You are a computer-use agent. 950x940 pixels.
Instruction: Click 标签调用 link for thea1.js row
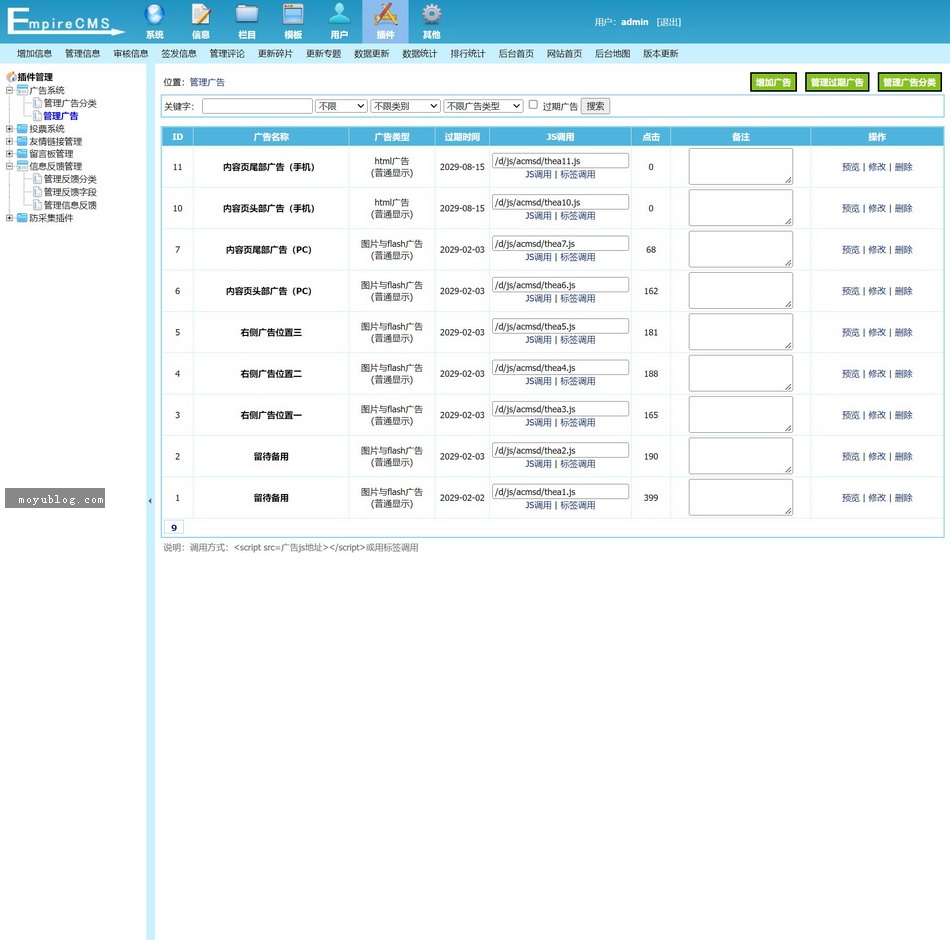[577, 505]
